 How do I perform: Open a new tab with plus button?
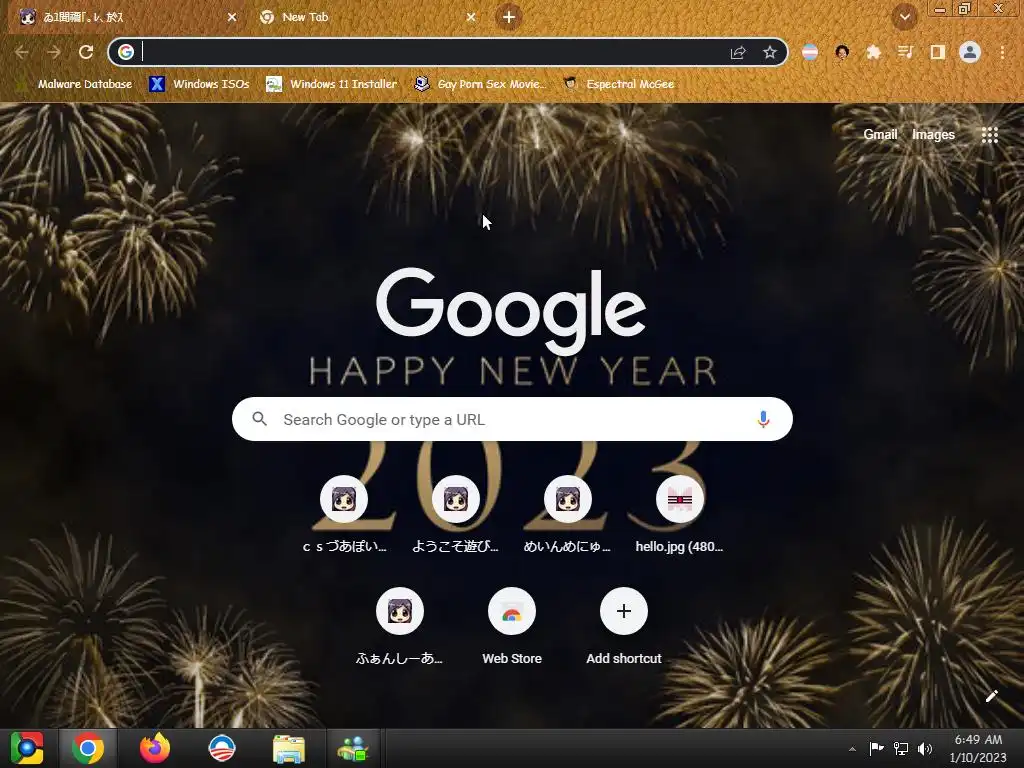pyautogui.click(x=509, y=17)
